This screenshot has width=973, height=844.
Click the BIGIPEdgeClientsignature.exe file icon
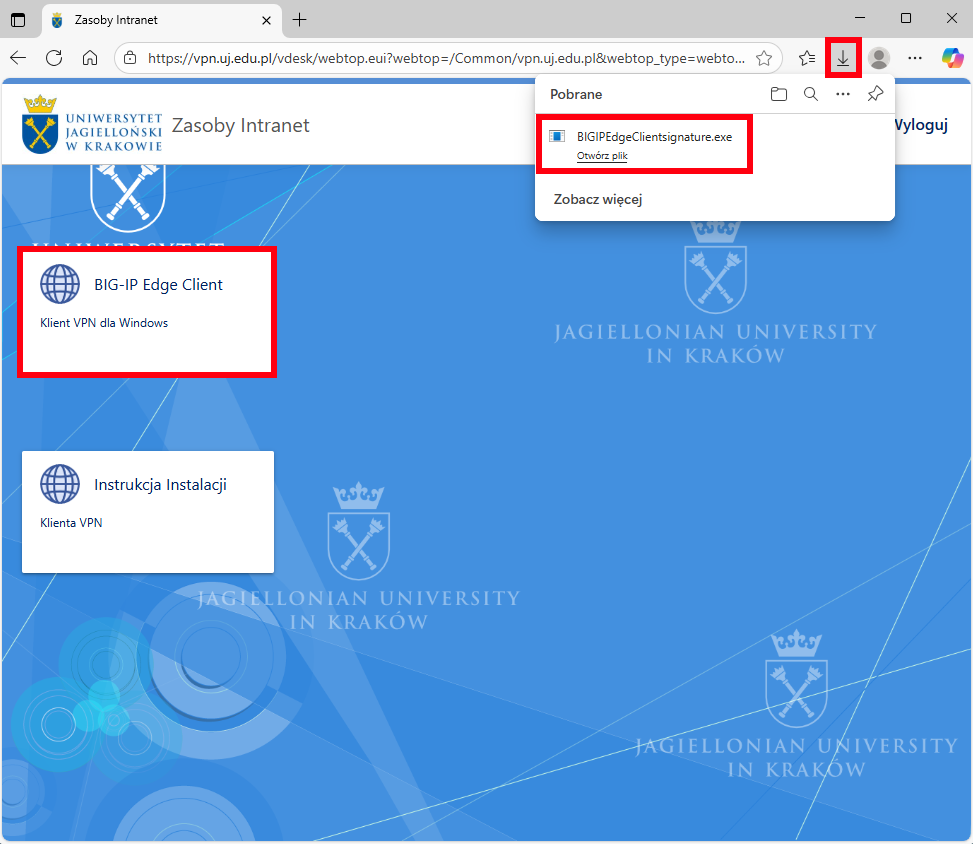point(557,137)
